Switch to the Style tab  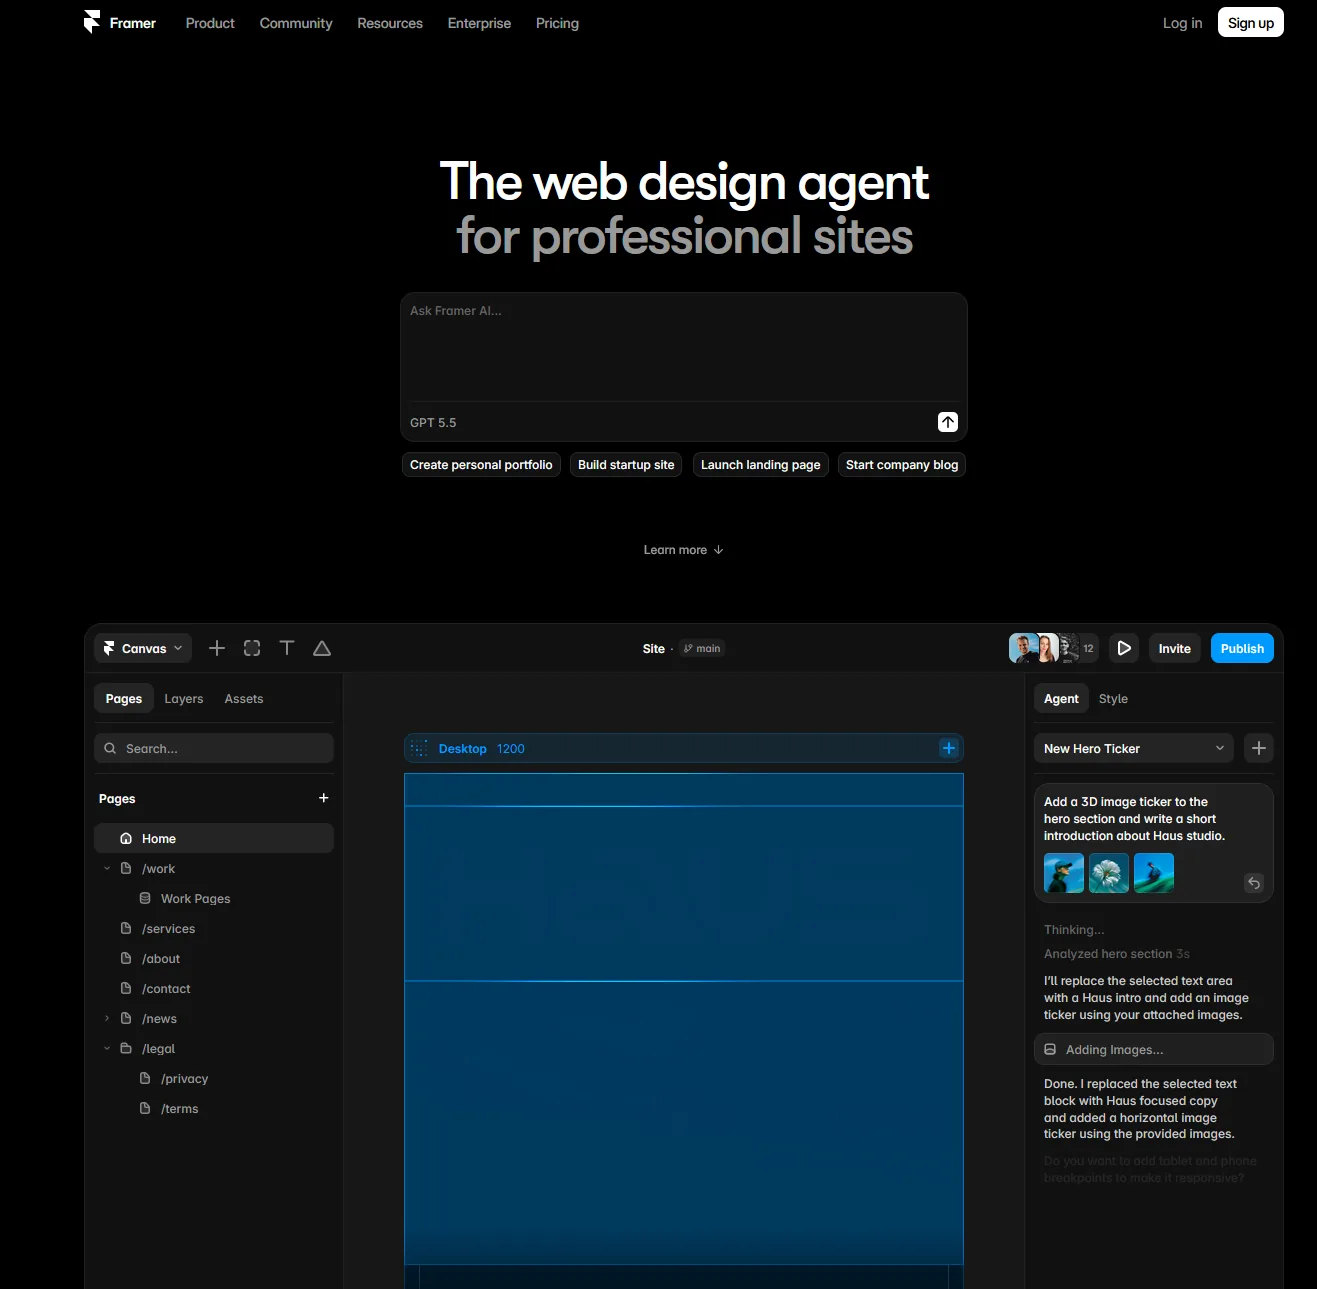(1113, 698)
